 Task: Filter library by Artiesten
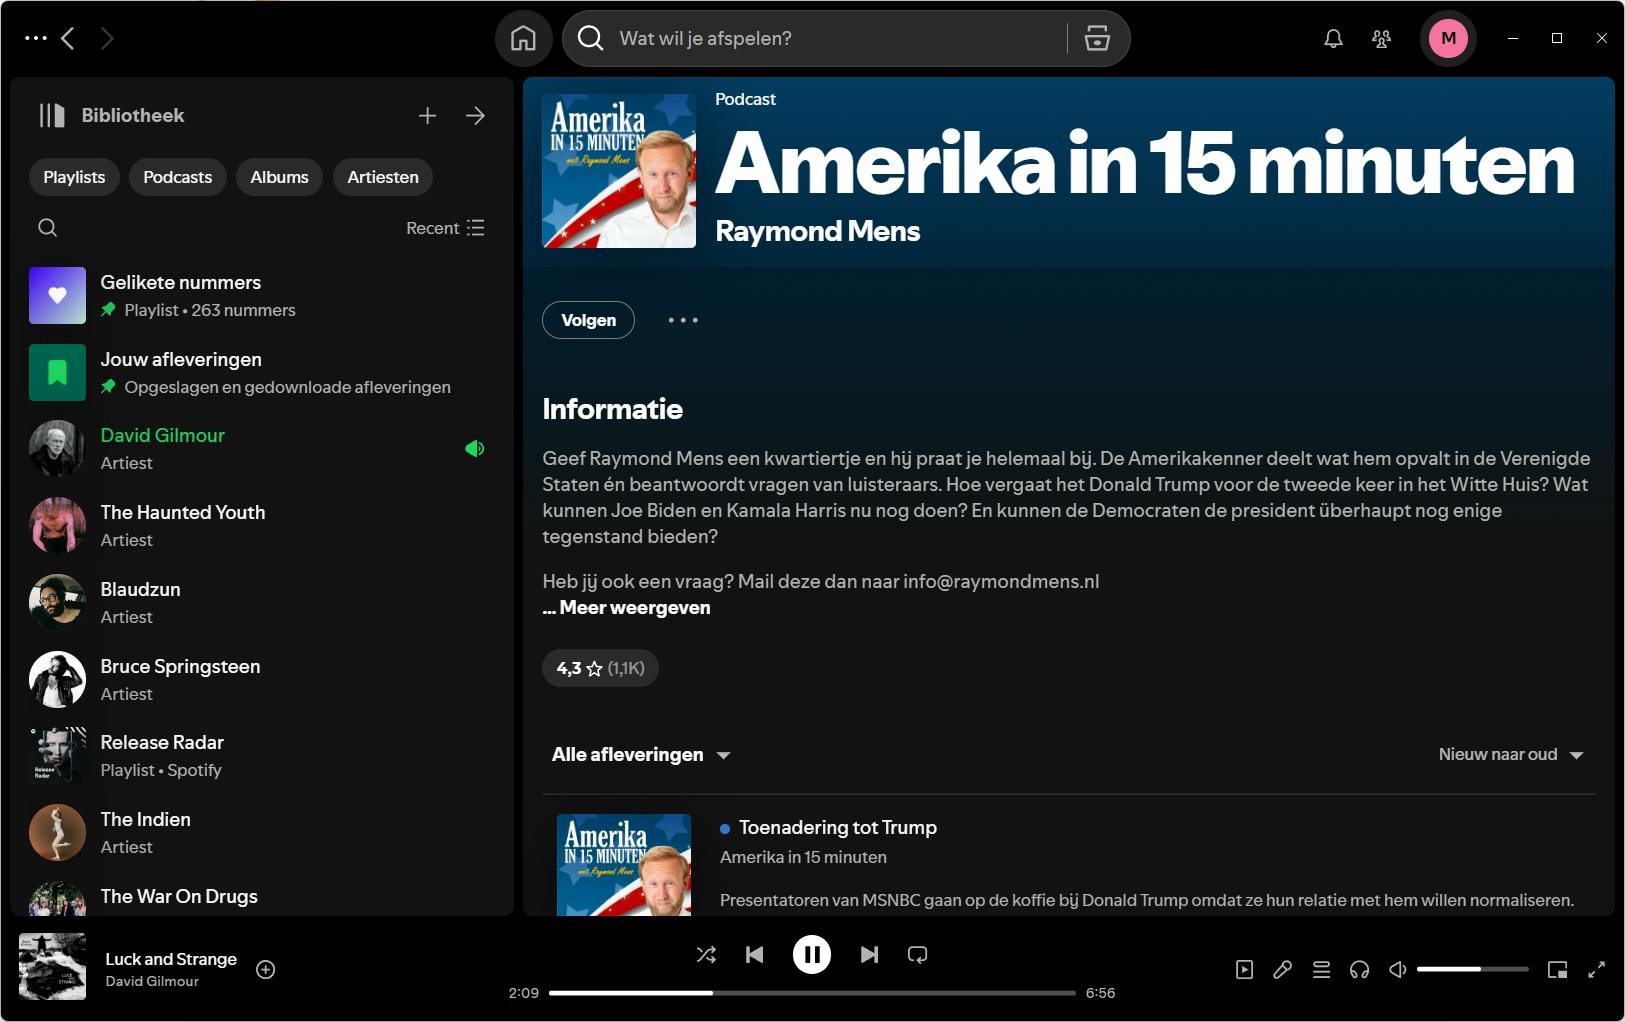click(x=383, y=177)
